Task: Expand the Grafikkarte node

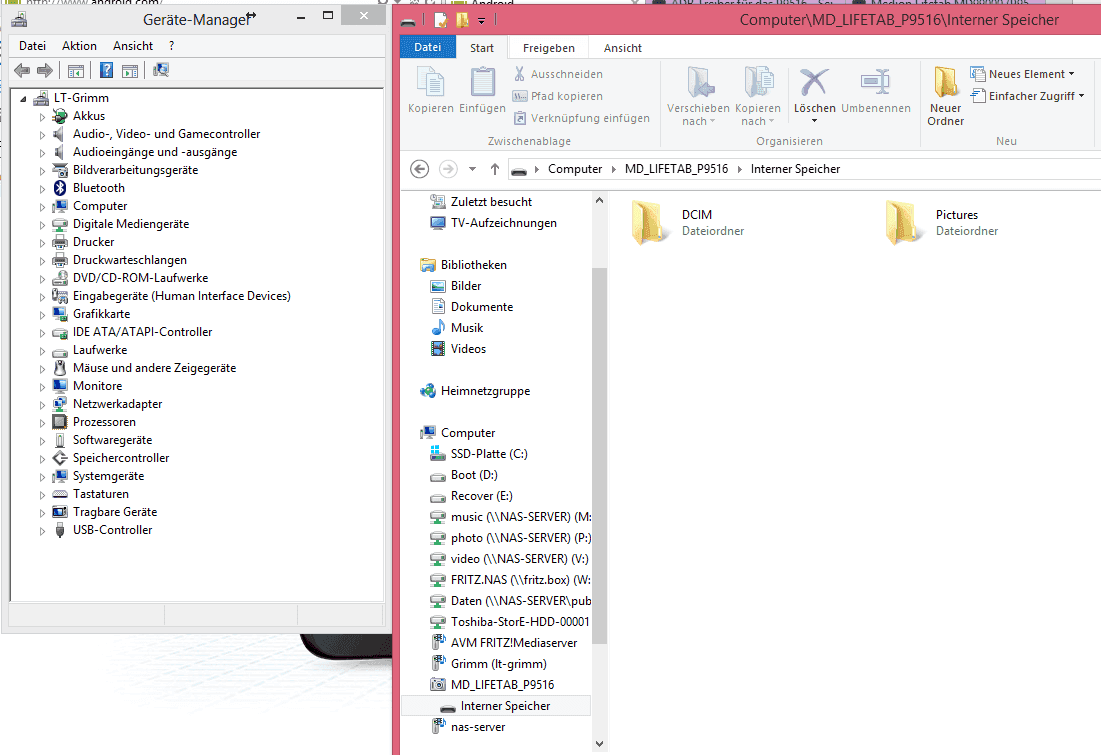Action: 42,315
